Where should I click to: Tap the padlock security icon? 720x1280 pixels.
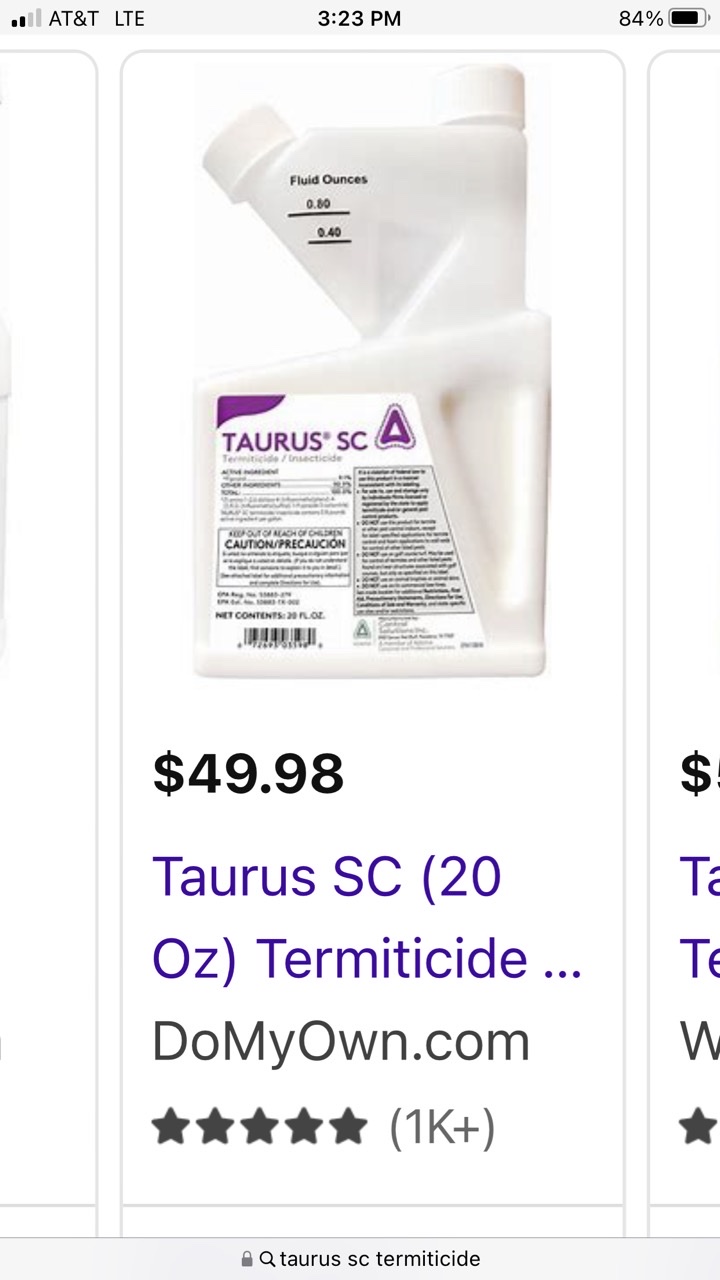tap(247, 1259)
